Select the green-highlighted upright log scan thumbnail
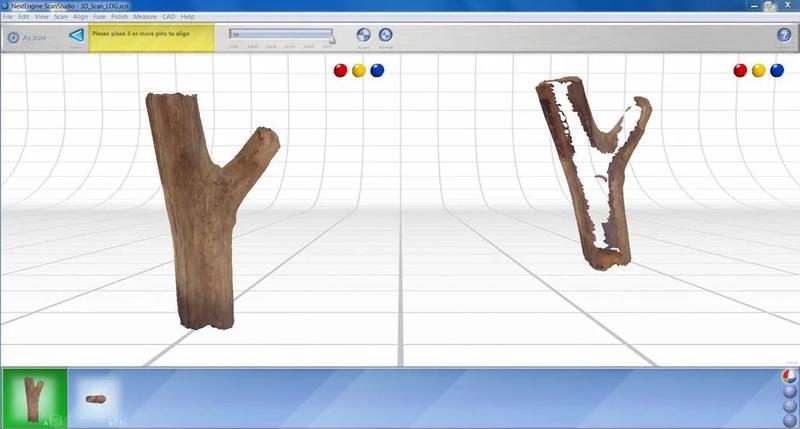 [34, 398]
